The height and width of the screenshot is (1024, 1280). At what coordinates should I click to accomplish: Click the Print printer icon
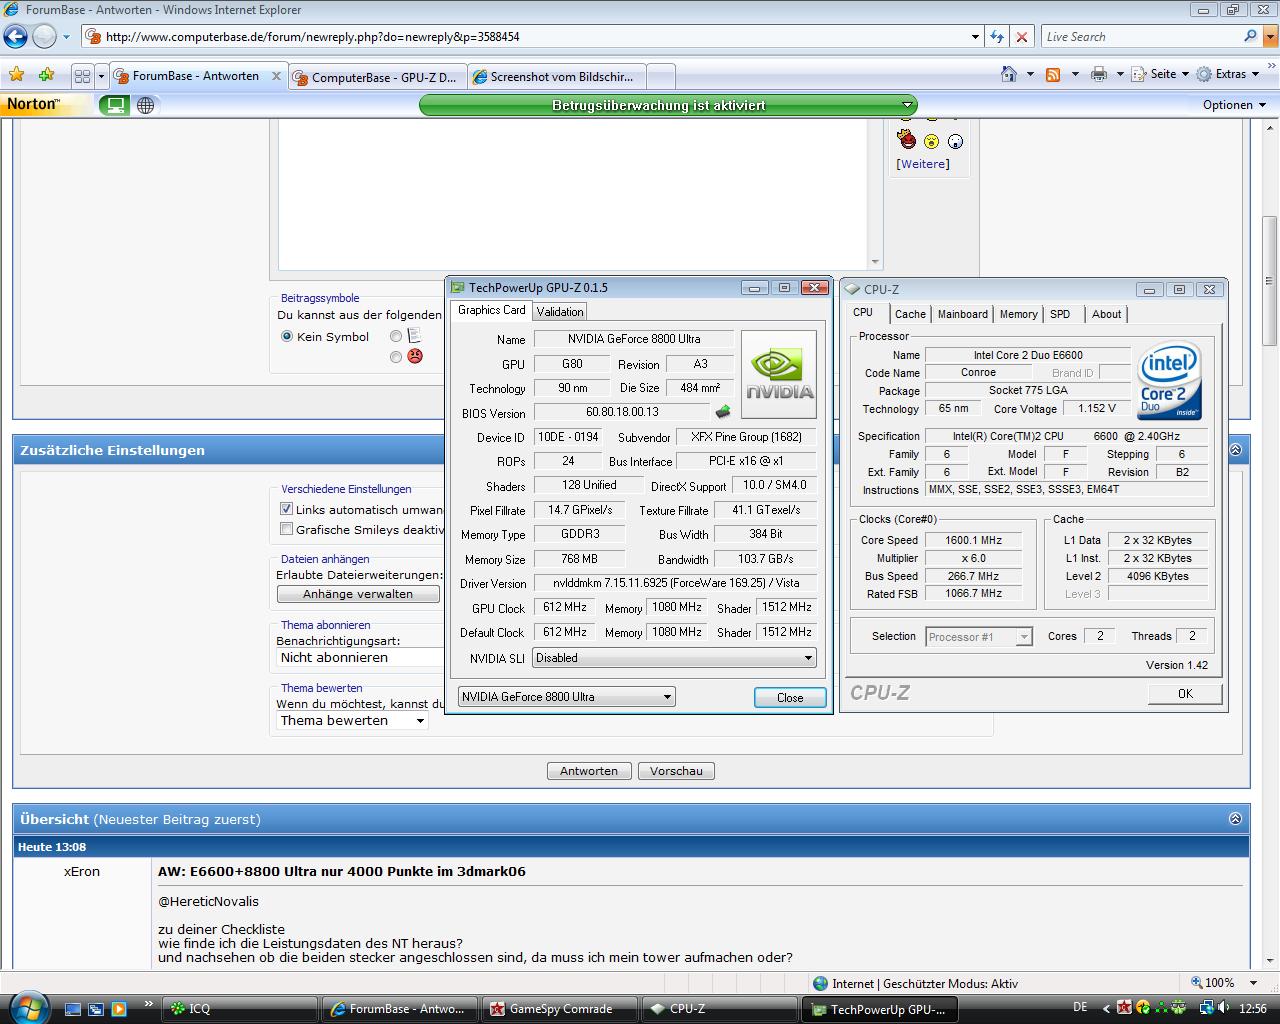[x=1099, y=74]
